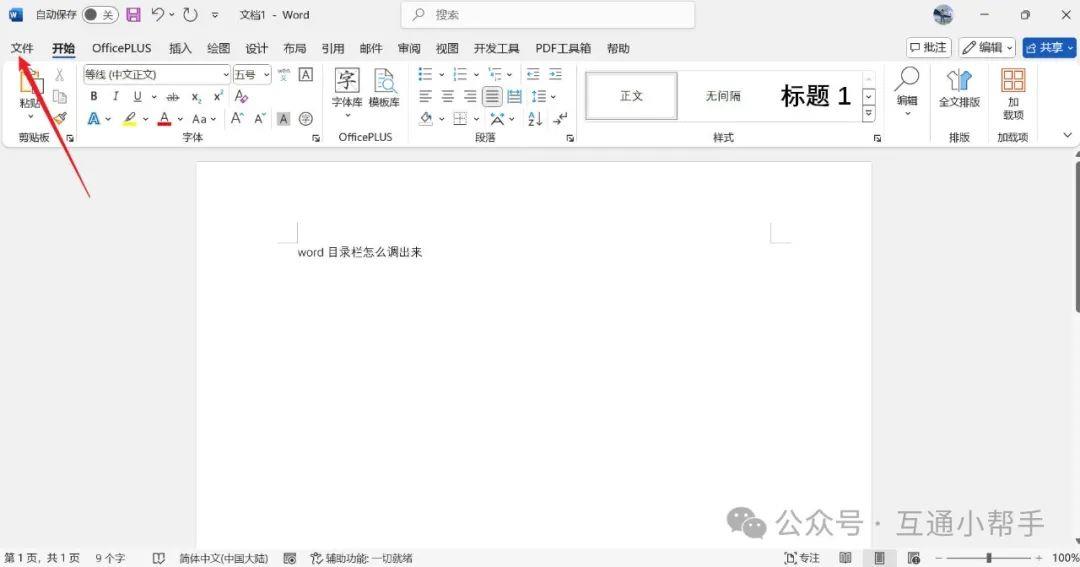Toggle Italic formatting
This screenshot has width=1080, height=567.
(116, 96)
